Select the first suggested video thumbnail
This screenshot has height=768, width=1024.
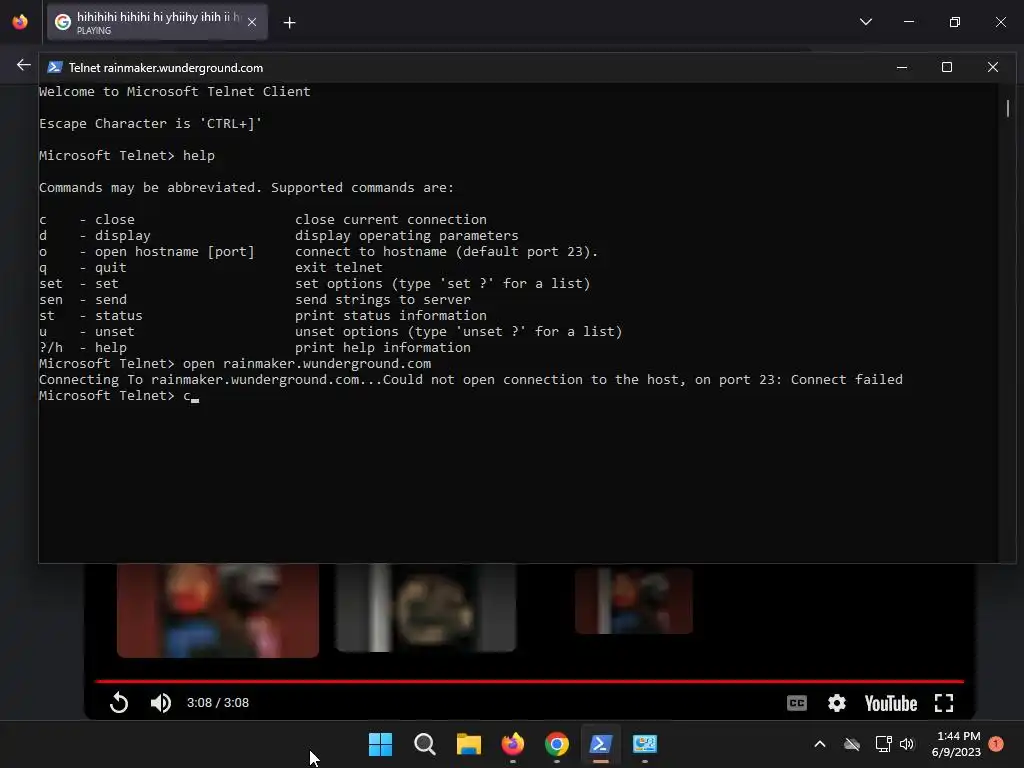217,610
